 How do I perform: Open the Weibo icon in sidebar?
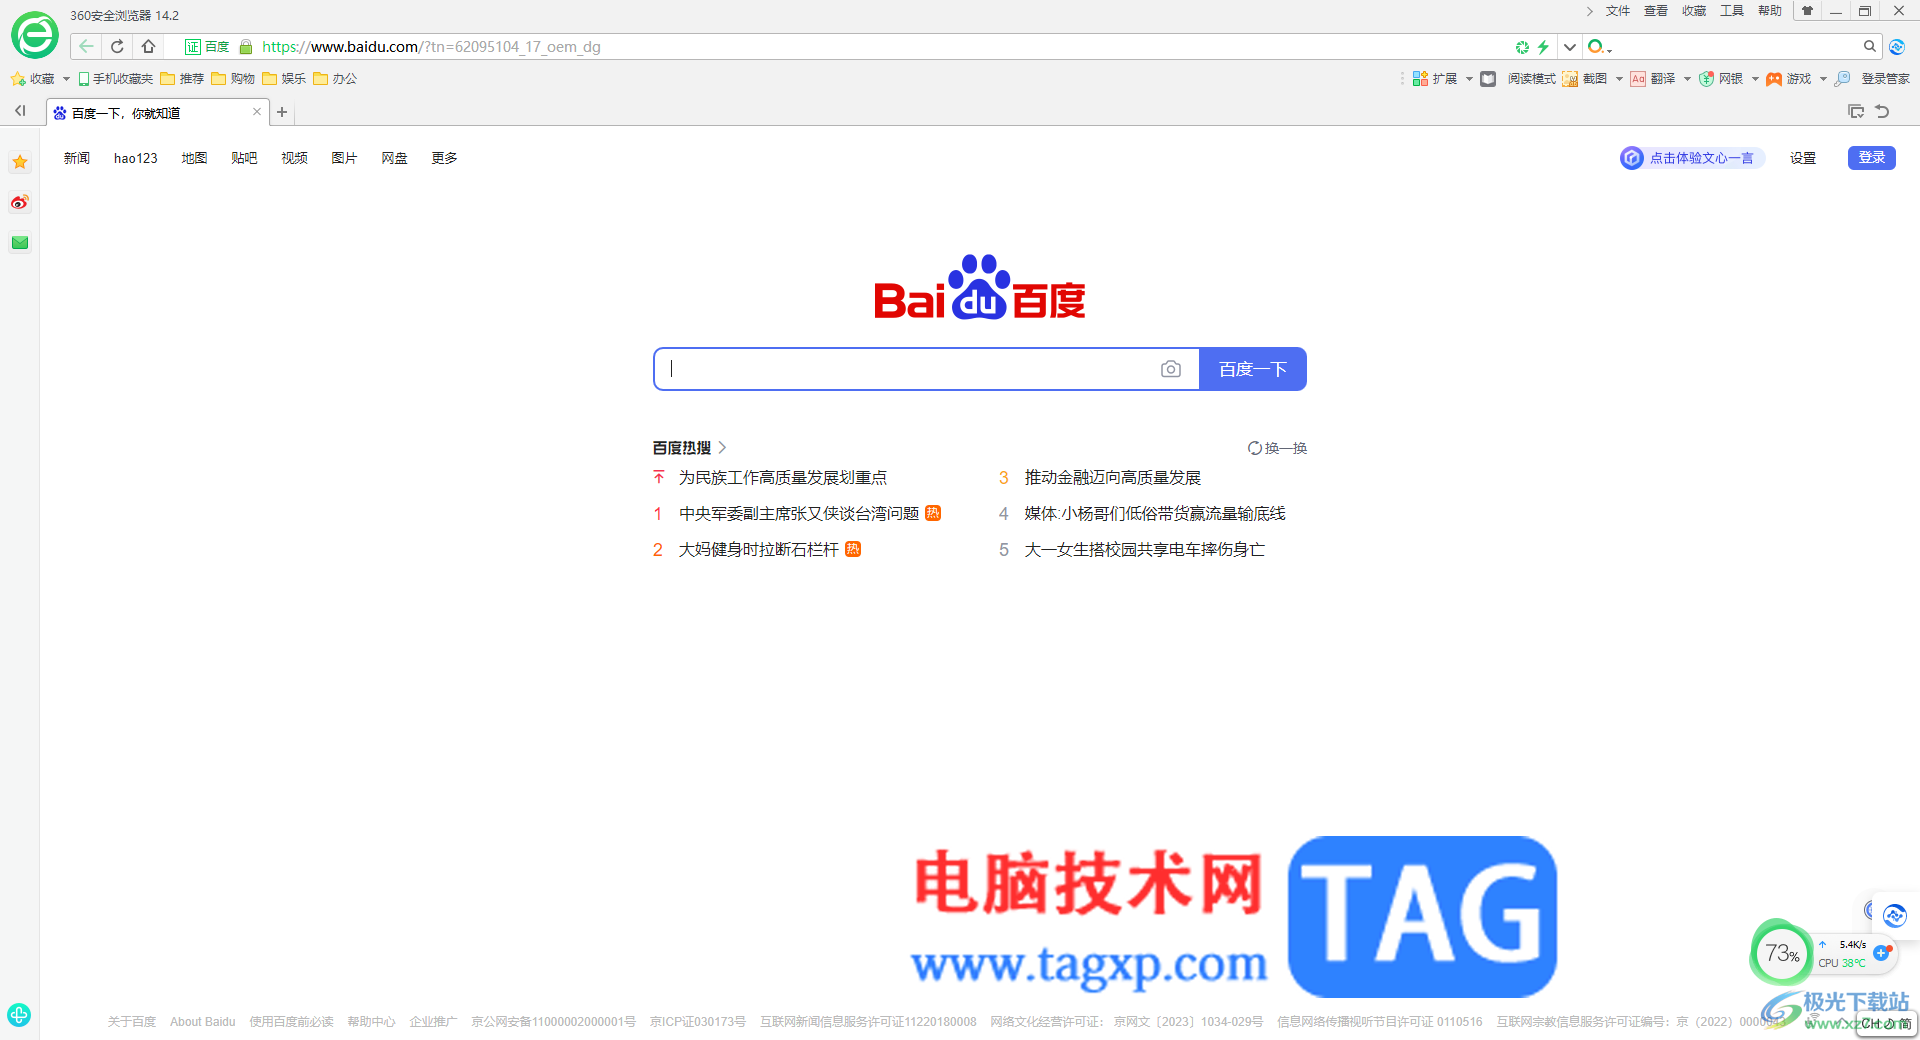coord(20,202)
